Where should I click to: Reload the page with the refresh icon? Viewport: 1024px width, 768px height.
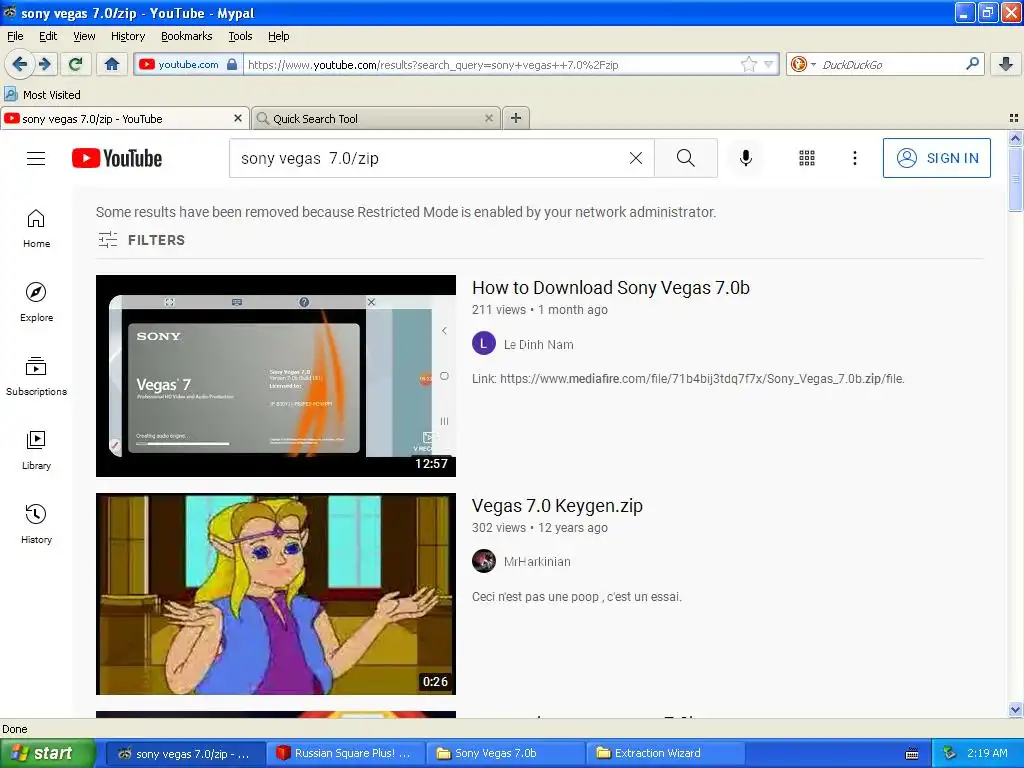point(76,64)
